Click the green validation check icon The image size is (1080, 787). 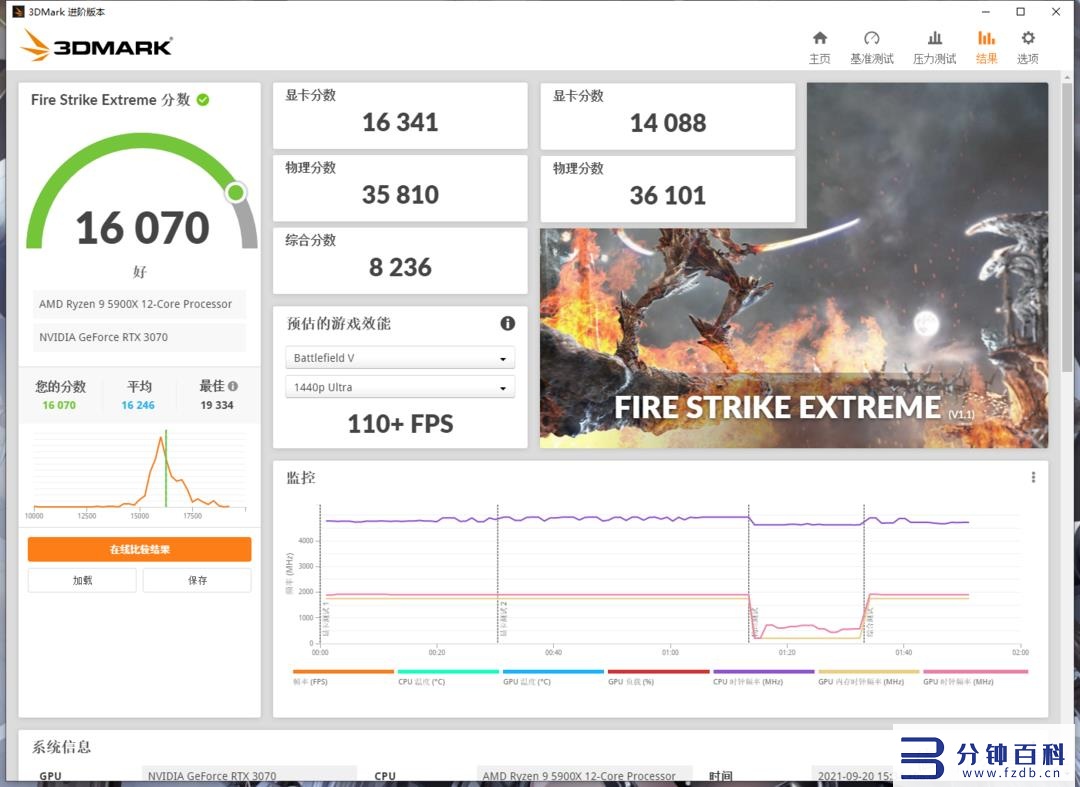coord(202,100)
